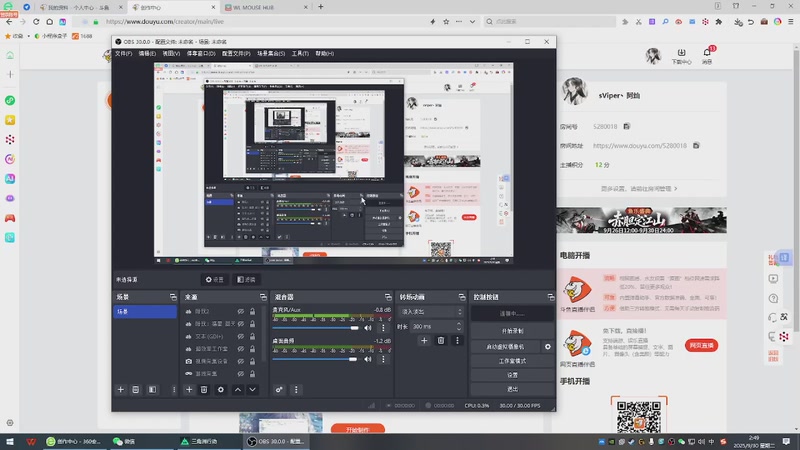Expand 更多设置 room management chevron link
800x450 pixels.
tap(639, 189)
